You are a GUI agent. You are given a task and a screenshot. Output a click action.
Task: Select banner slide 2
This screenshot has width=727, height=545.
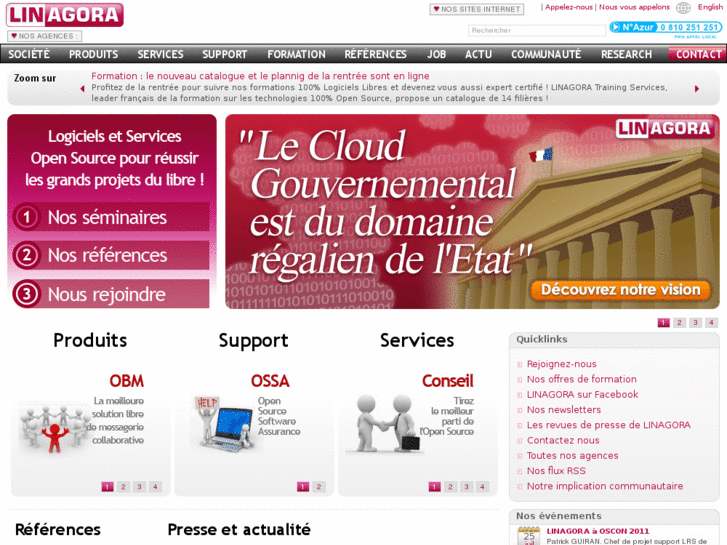click(x=679, y=323)
